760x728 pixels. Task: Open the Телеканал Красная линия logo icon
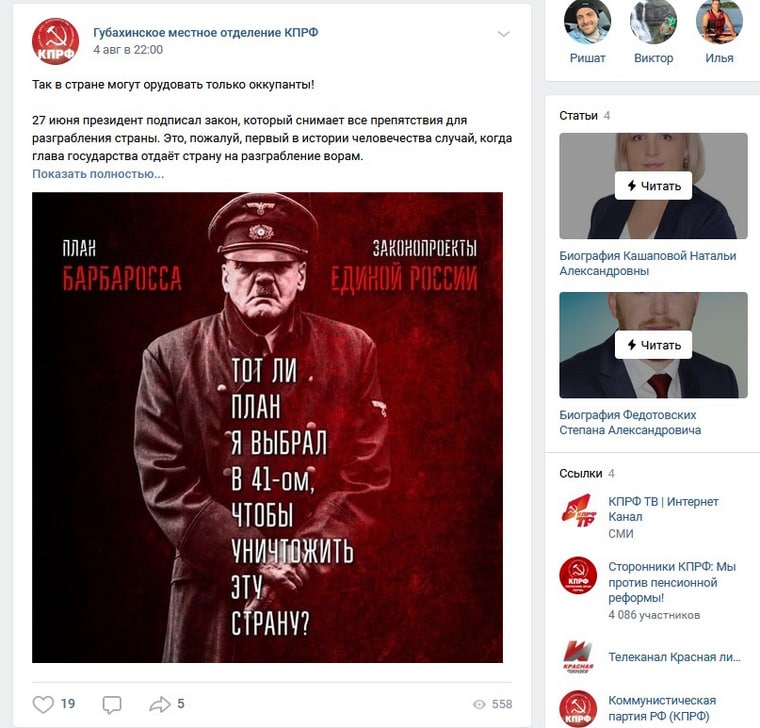(578, 657)
